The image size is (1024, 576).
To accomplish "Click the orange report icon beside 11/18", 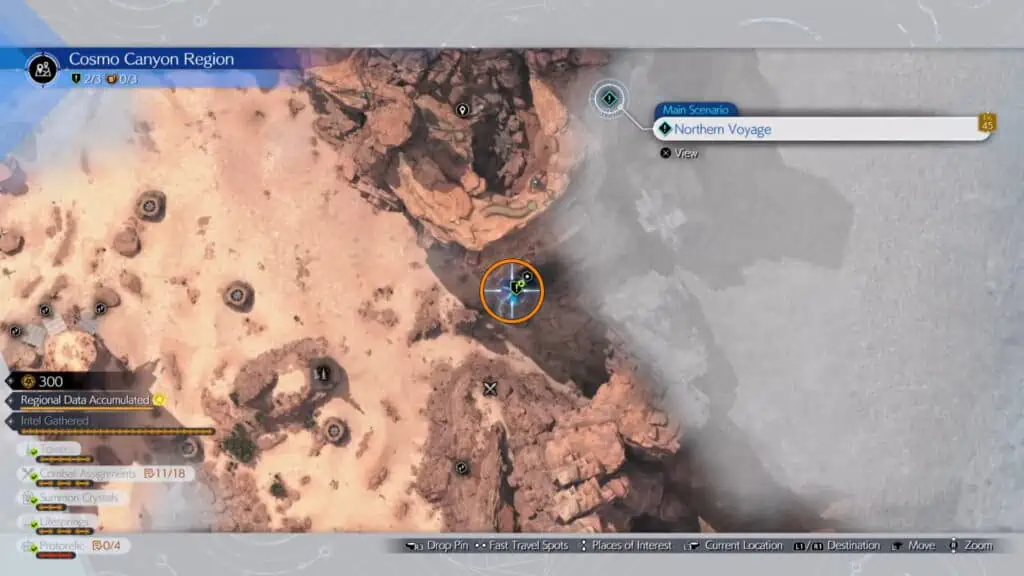I will click(149, 473).
